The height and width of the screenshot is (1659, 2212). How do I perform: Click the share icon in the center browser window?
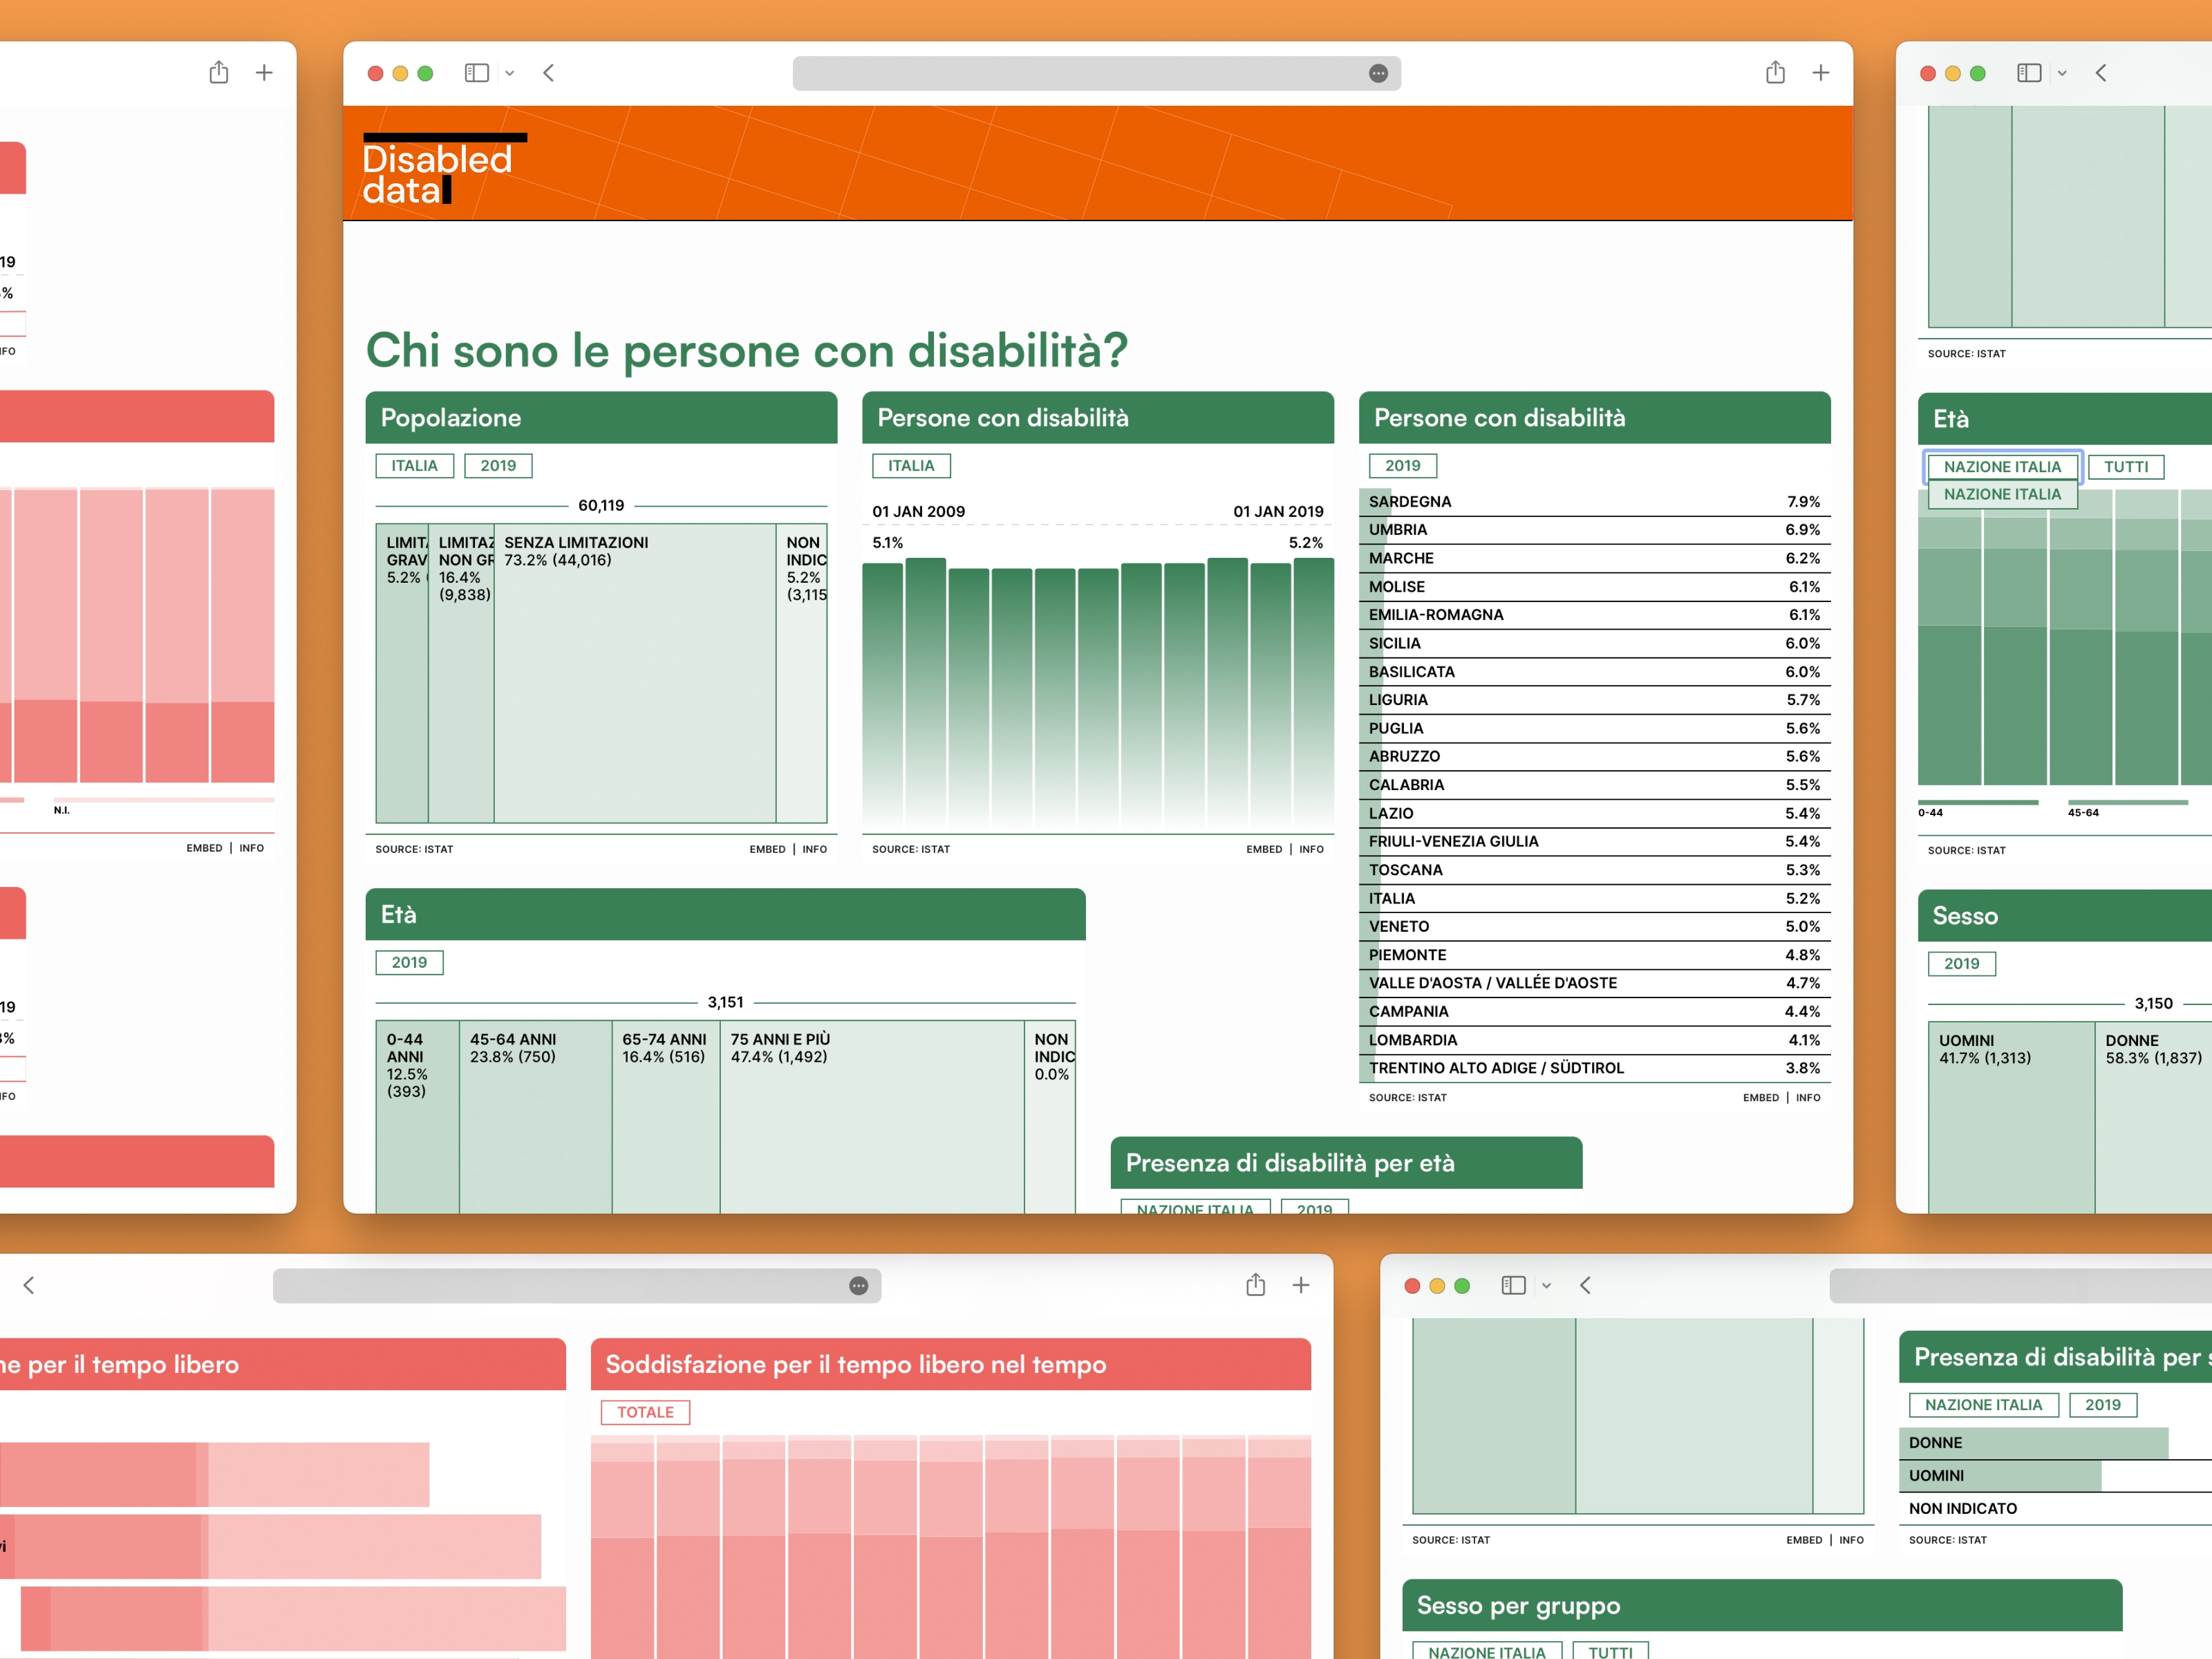tap(1775, 72)
